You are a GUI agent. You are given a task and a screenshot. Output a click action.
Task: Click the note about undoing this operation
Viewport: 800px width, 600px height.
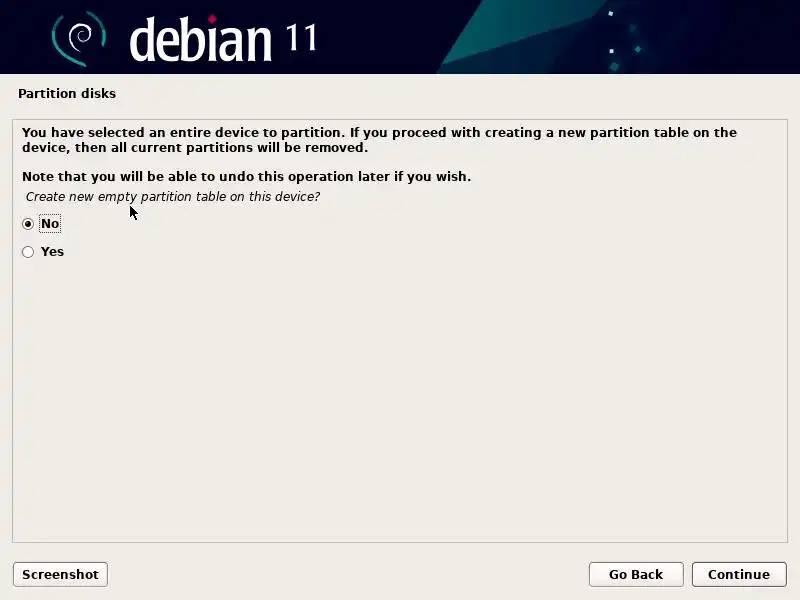pyautogui.click(x=246, y=177)
